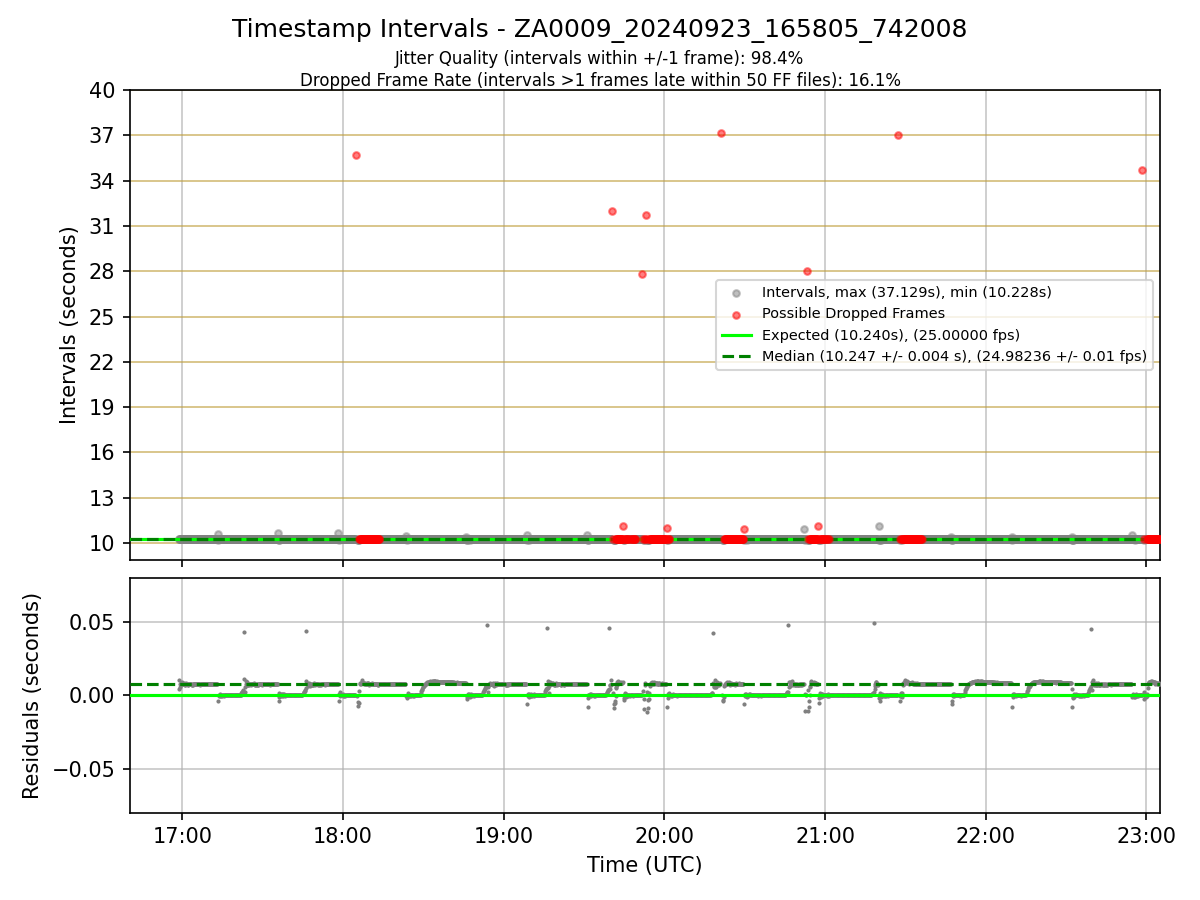
Task: Click the 'Time (UTC)' x-axis label
Action: (644, 865)
